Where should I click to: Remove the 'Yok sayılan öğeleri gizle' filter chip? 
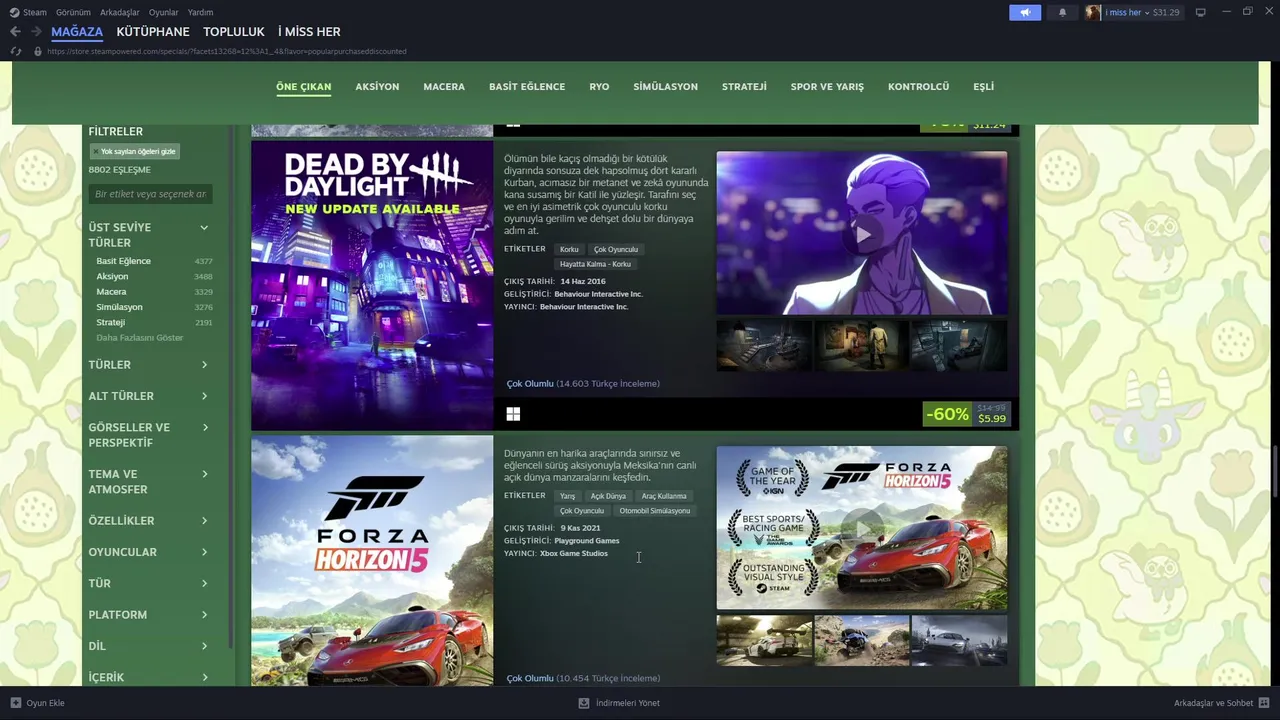coord(134,151)
